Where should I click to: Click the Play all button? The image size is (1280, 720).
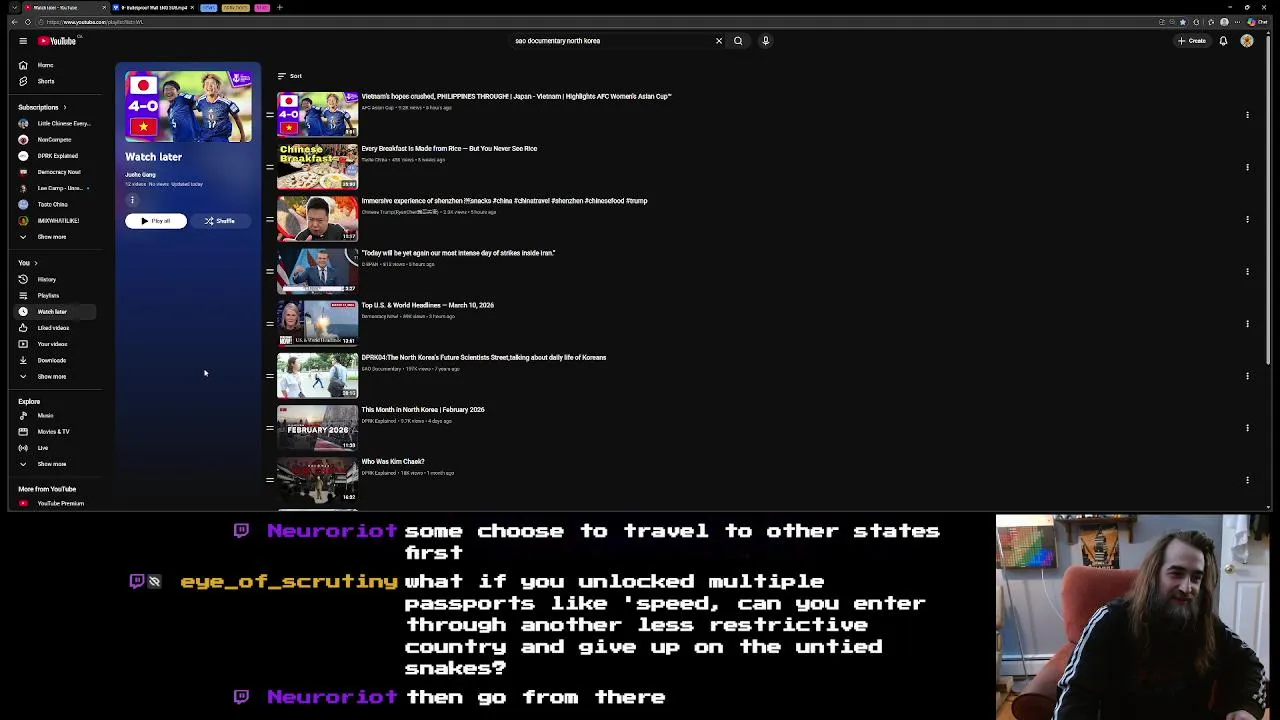pyautogui.click(x=156, y=221)
